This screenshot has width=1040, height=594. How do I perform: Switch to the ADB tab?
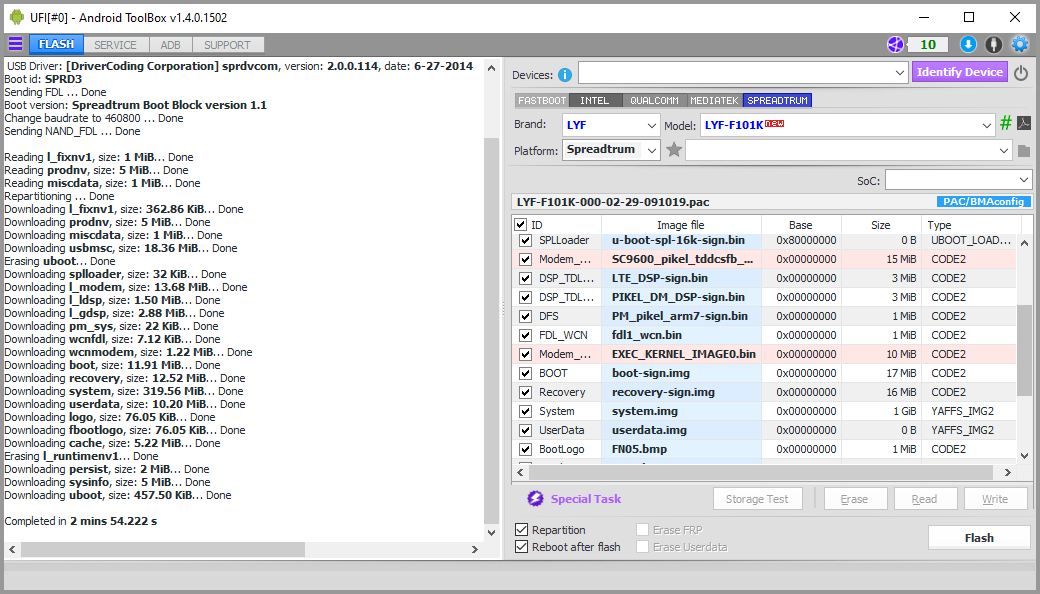170,45
